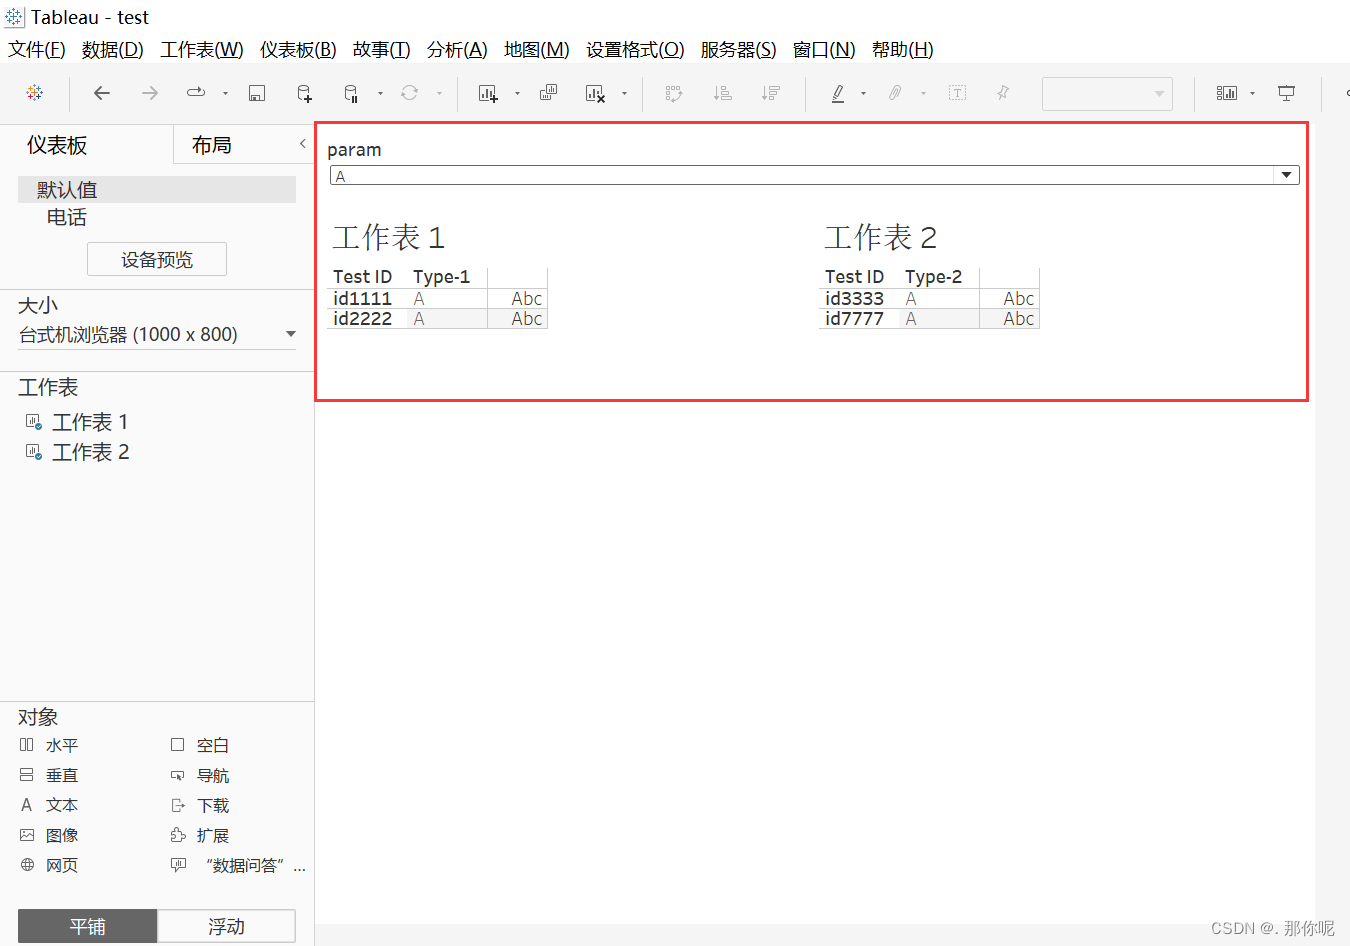Click the new worksheet icon

pyautogui.click(x=488, y=93)
